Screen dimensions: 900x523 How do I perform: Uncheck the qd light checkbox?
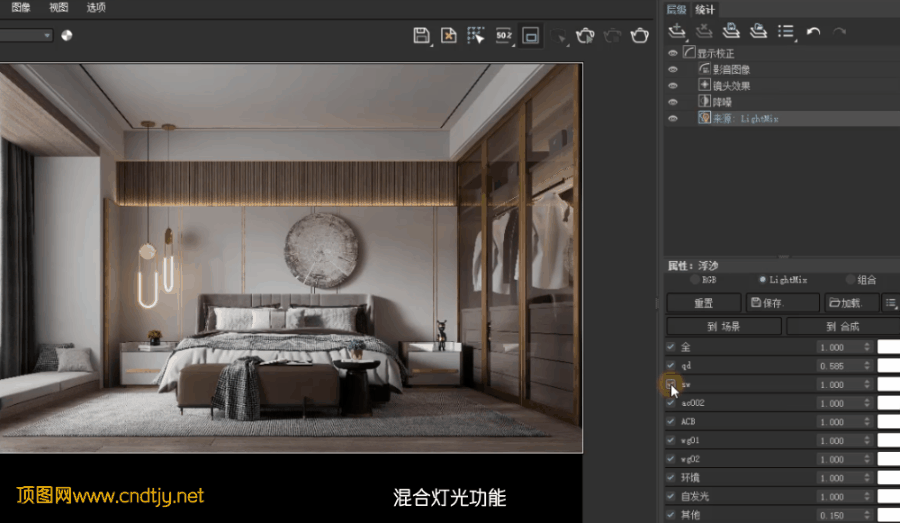pyautogui.click(x=671, y=366)
